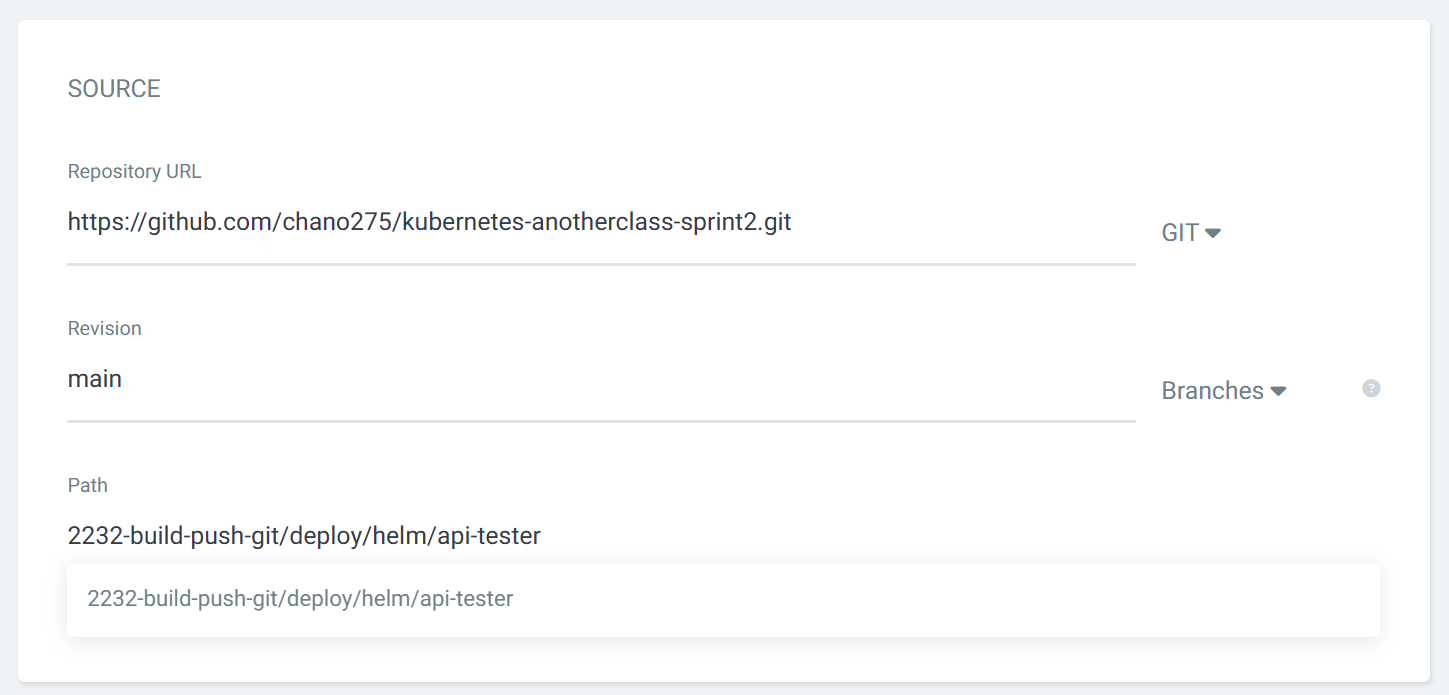
Task: Select the suggested api-tester path option
Action: pos(300,599)
